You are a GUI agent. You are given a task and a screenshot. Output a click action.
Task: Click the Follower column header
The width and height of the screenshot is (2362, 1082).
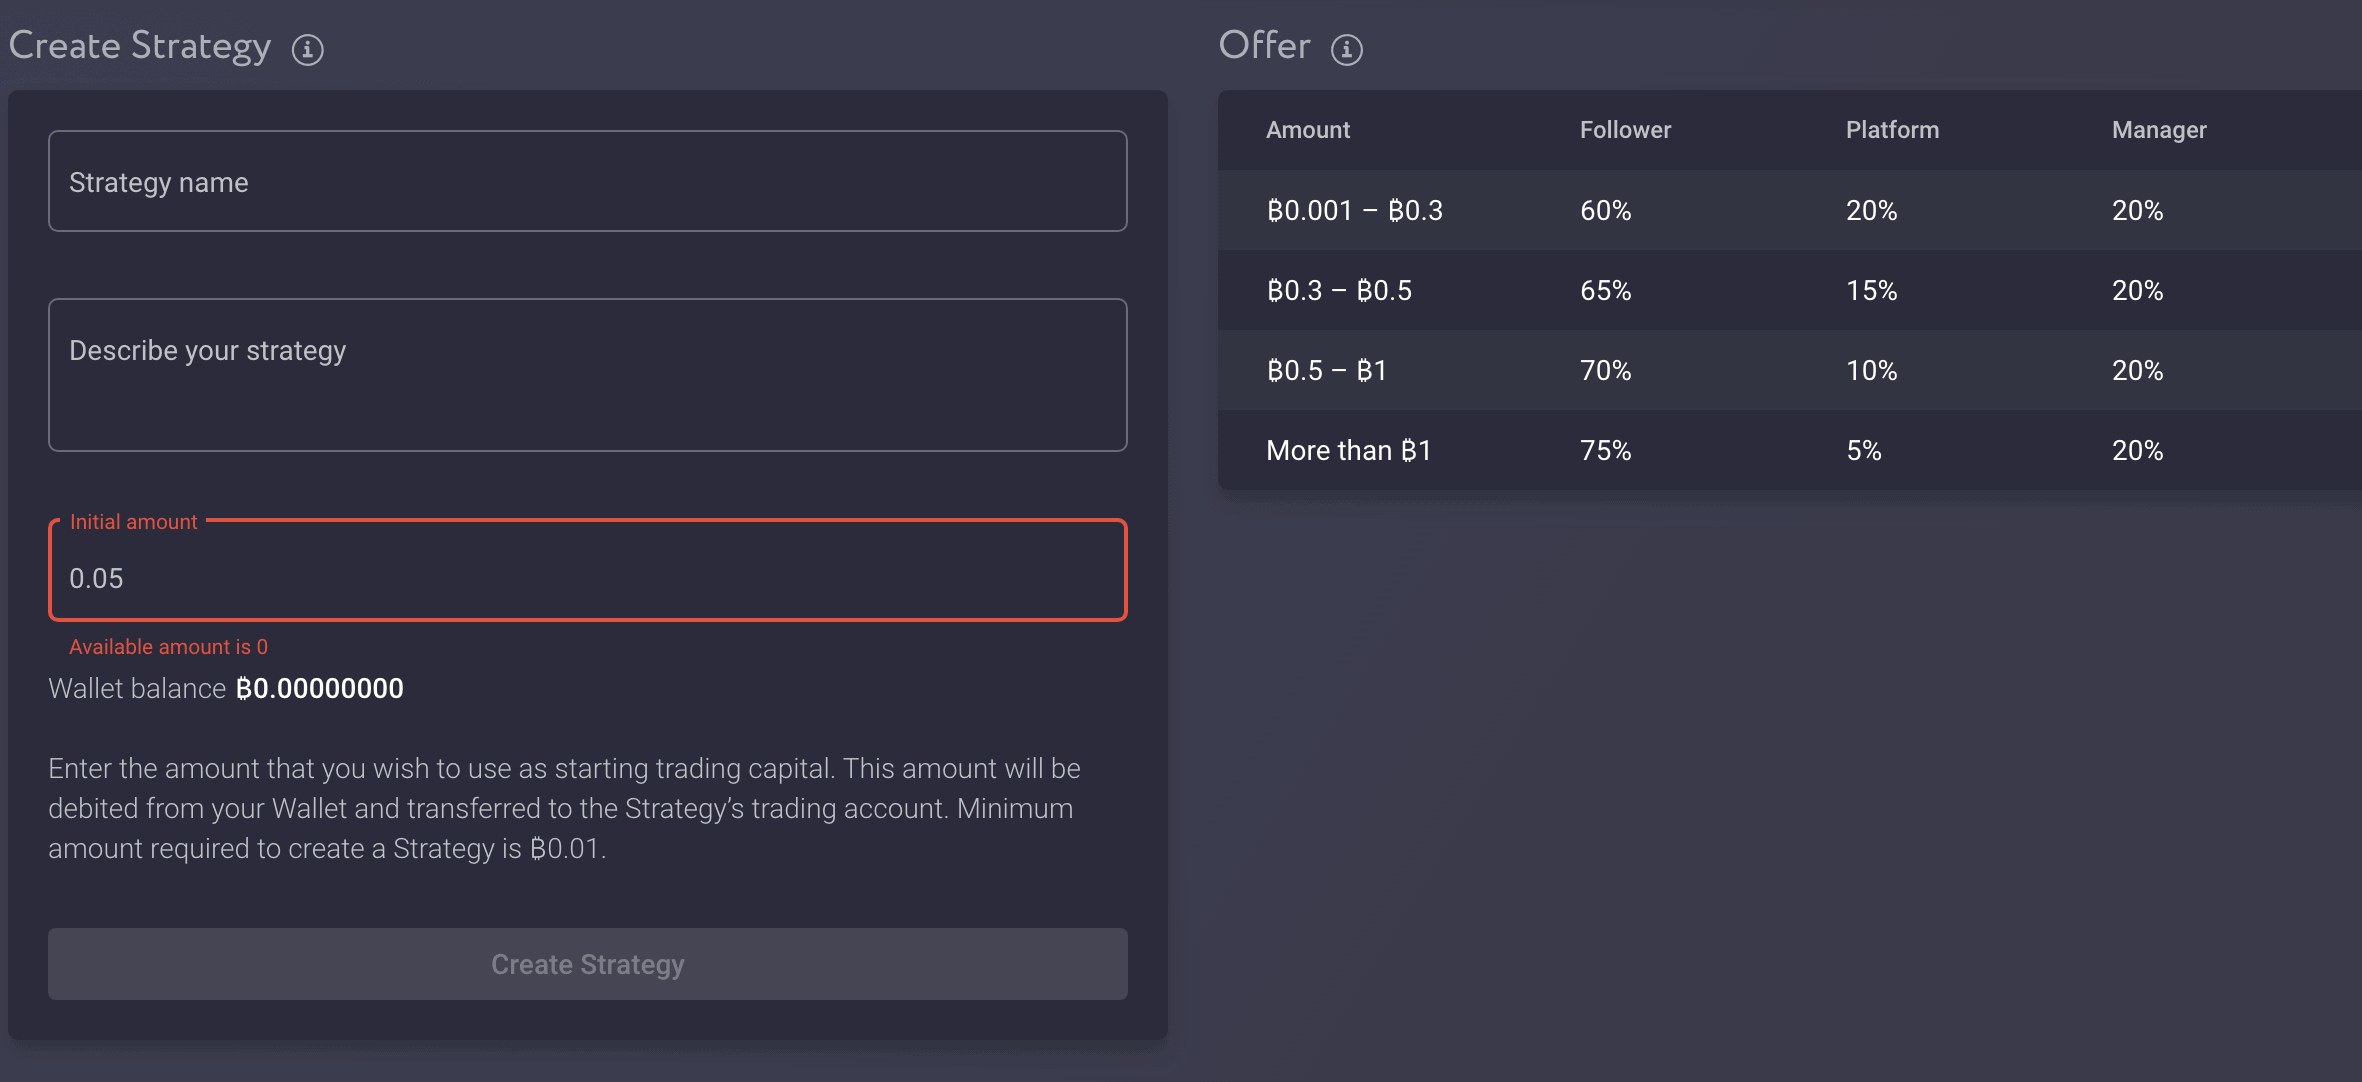click(x=1624, y=130)
